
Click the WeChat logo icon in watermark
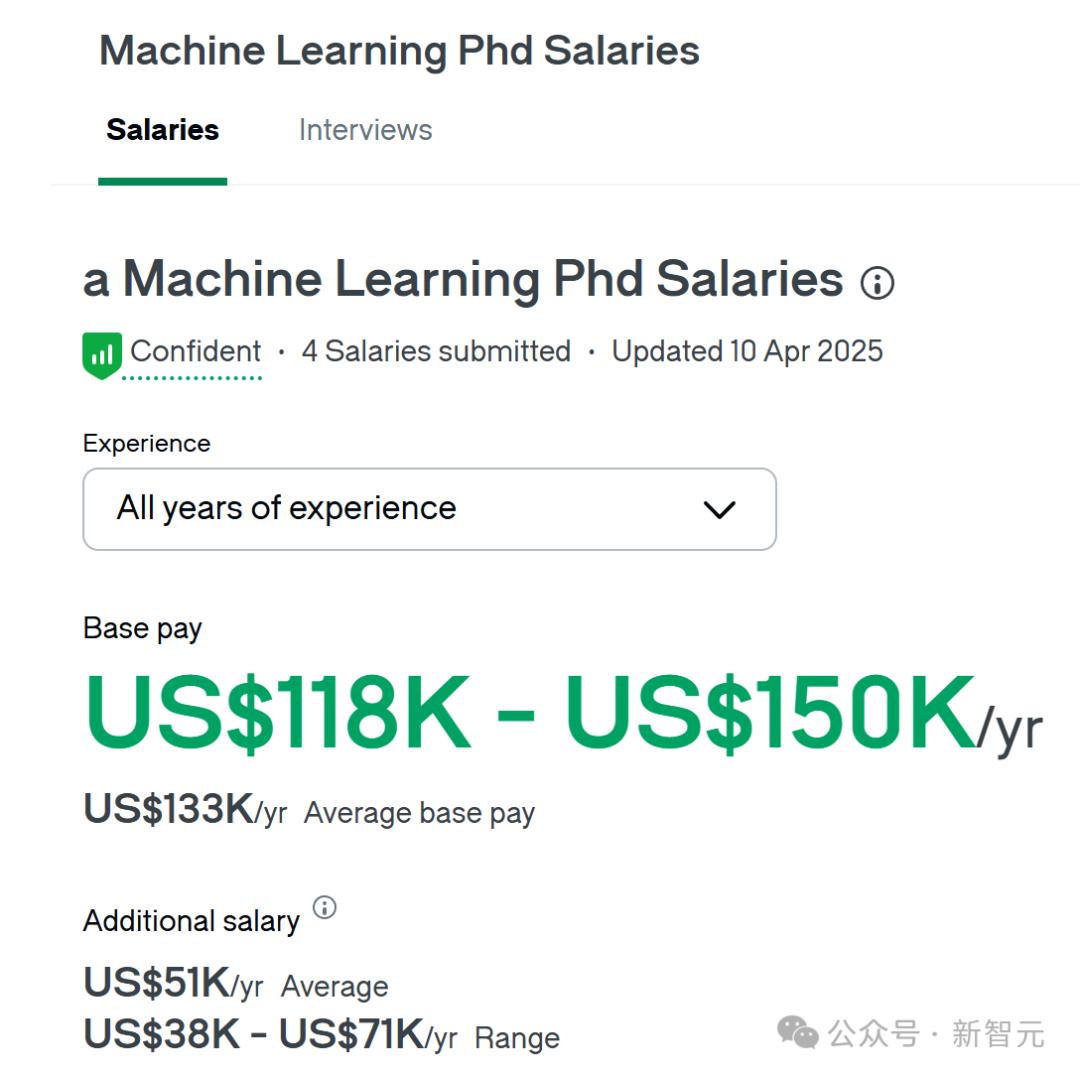point(798,1032)
